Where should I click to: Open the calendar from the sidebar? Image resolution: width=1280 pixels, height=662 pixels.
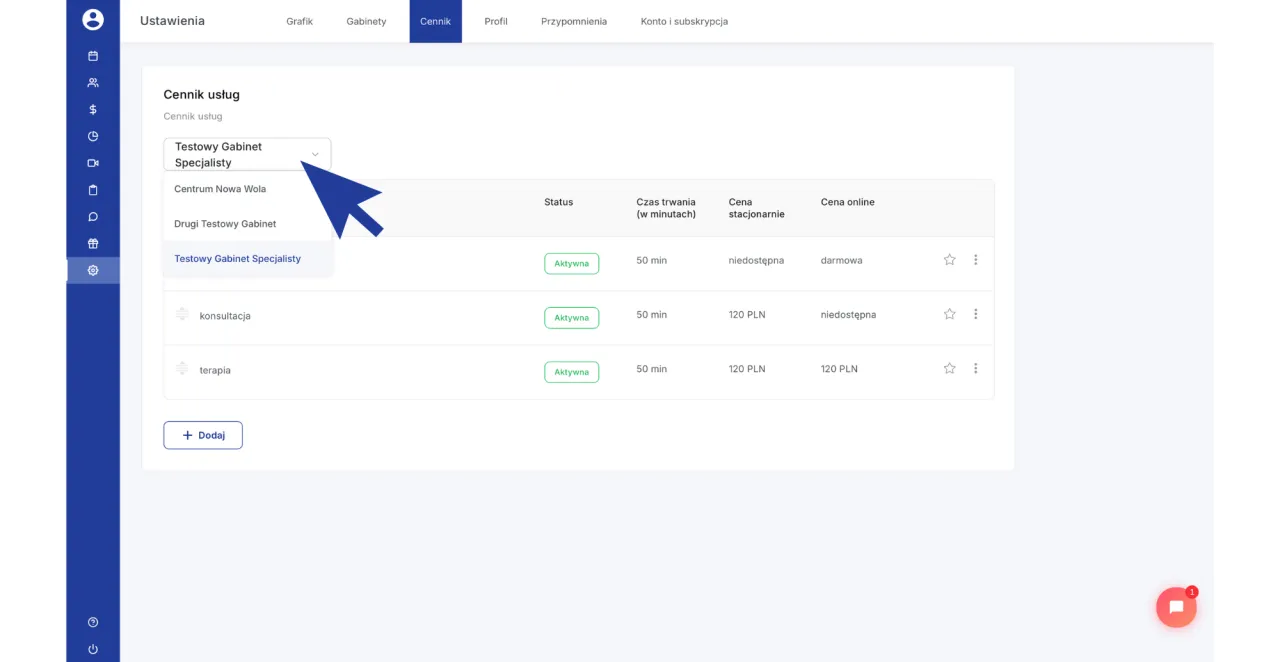pos(93,56)
